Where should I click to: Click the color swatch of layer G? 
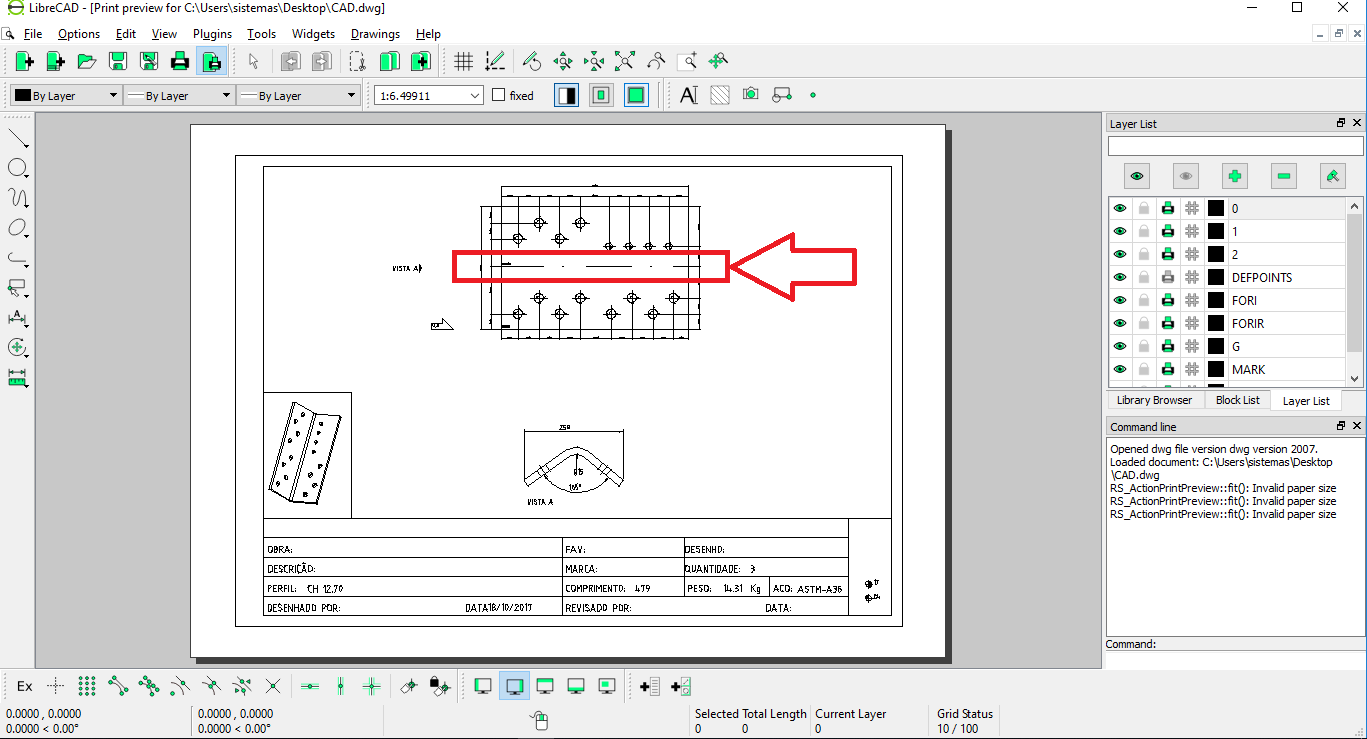1216,346
